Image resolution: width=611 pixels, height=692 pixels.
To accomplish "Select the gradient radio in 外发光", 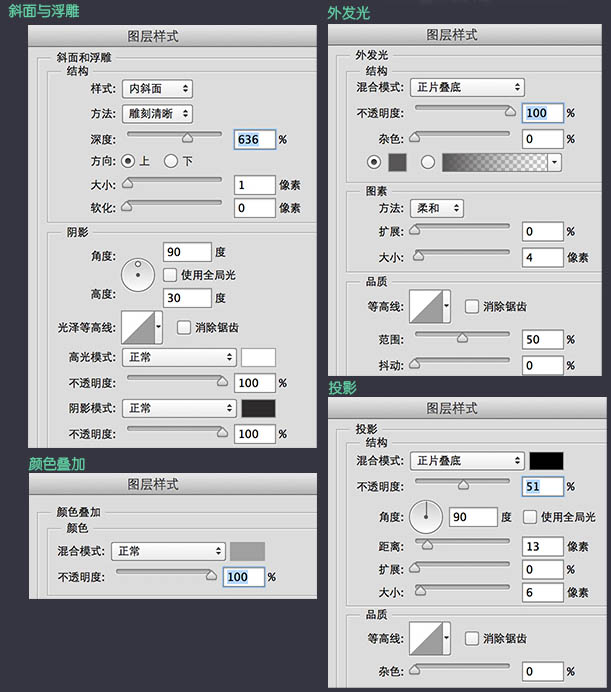I will click(x=427, y=162).
